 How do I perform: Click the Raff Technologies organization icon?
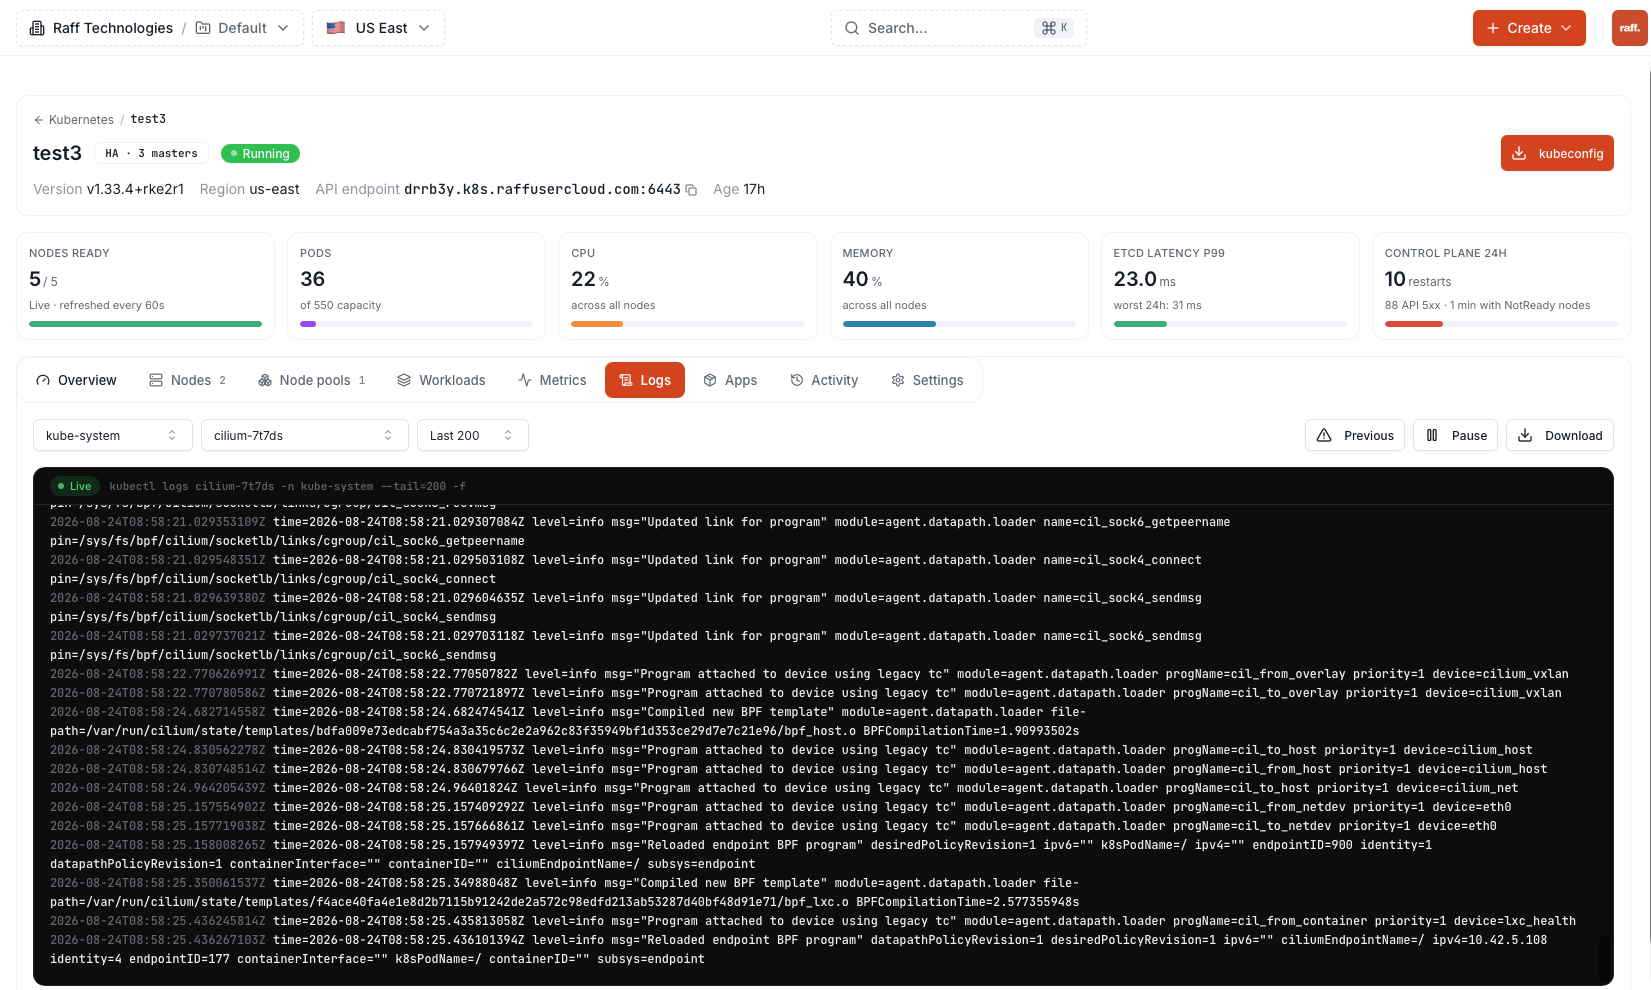[x=37, y=28]
